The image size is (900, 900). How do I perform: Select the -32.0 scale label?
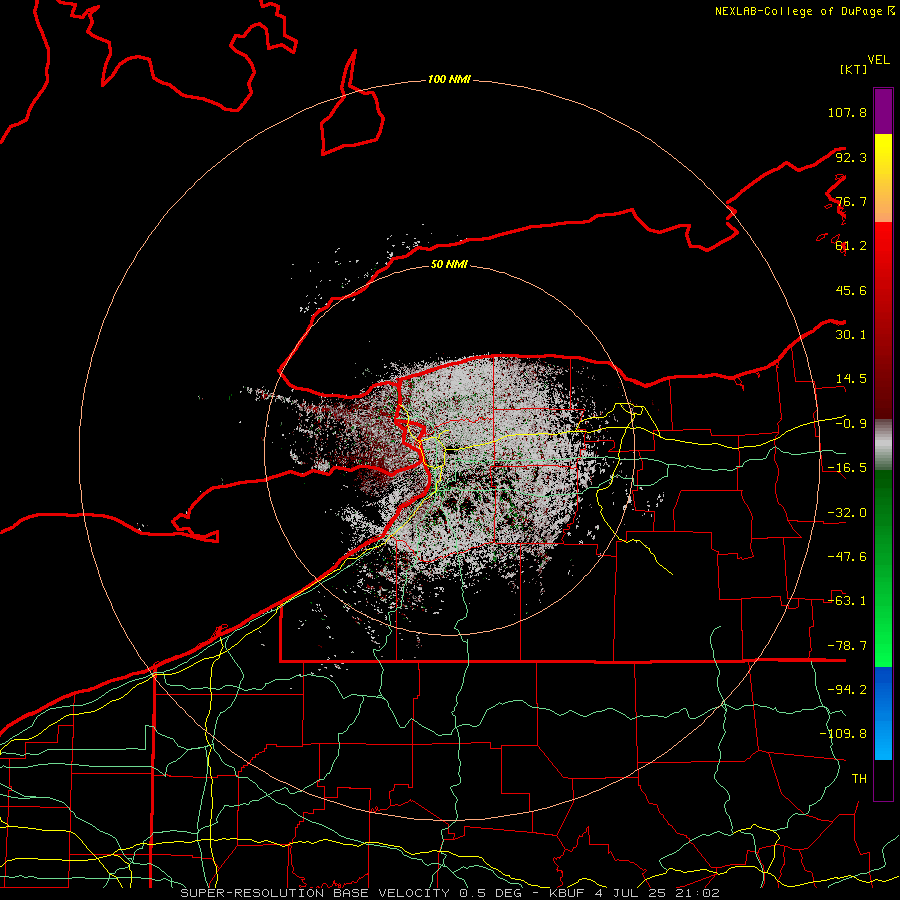tap(847, 513)
